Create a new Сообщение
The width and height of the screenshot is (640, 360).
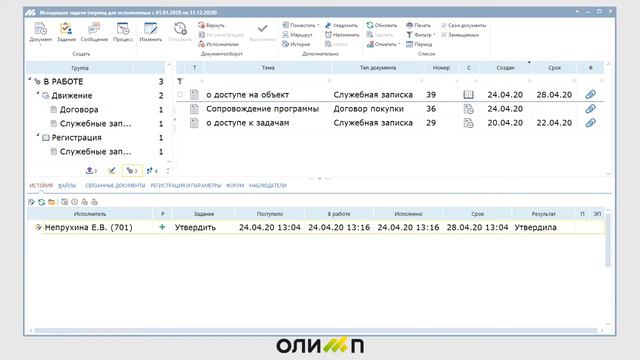[x=94, y=32]
